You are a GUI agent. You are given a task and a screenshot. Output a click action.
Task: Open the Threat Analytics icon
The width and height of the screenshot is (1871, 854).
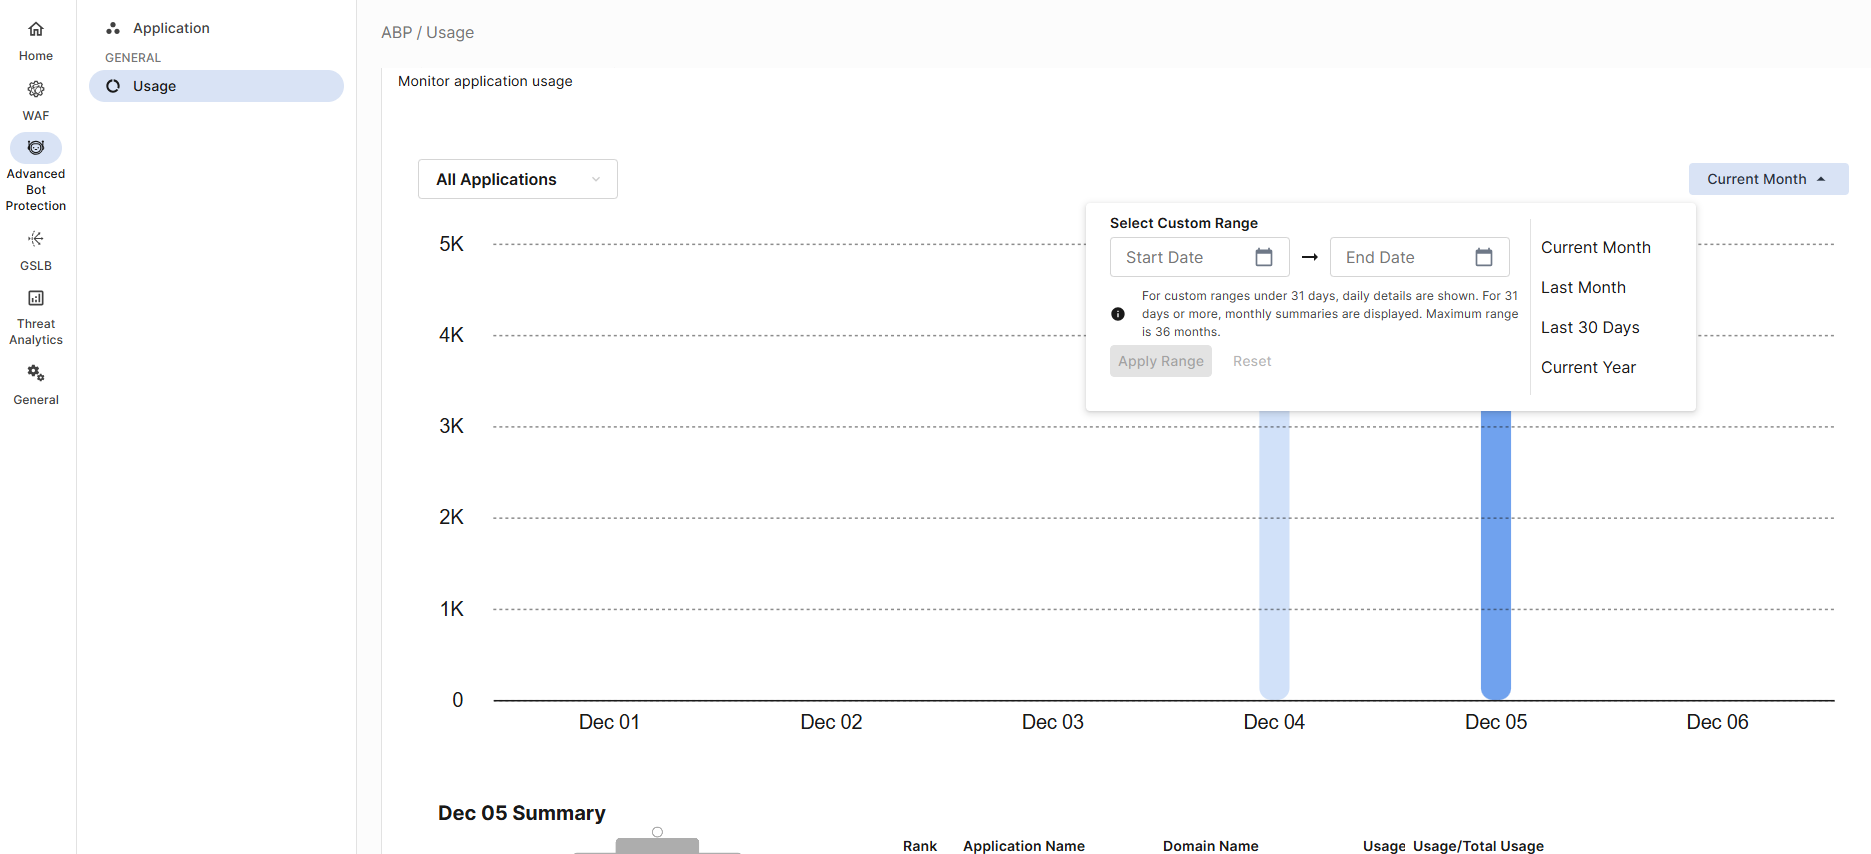pyautogui.click(x=36, y=298)
